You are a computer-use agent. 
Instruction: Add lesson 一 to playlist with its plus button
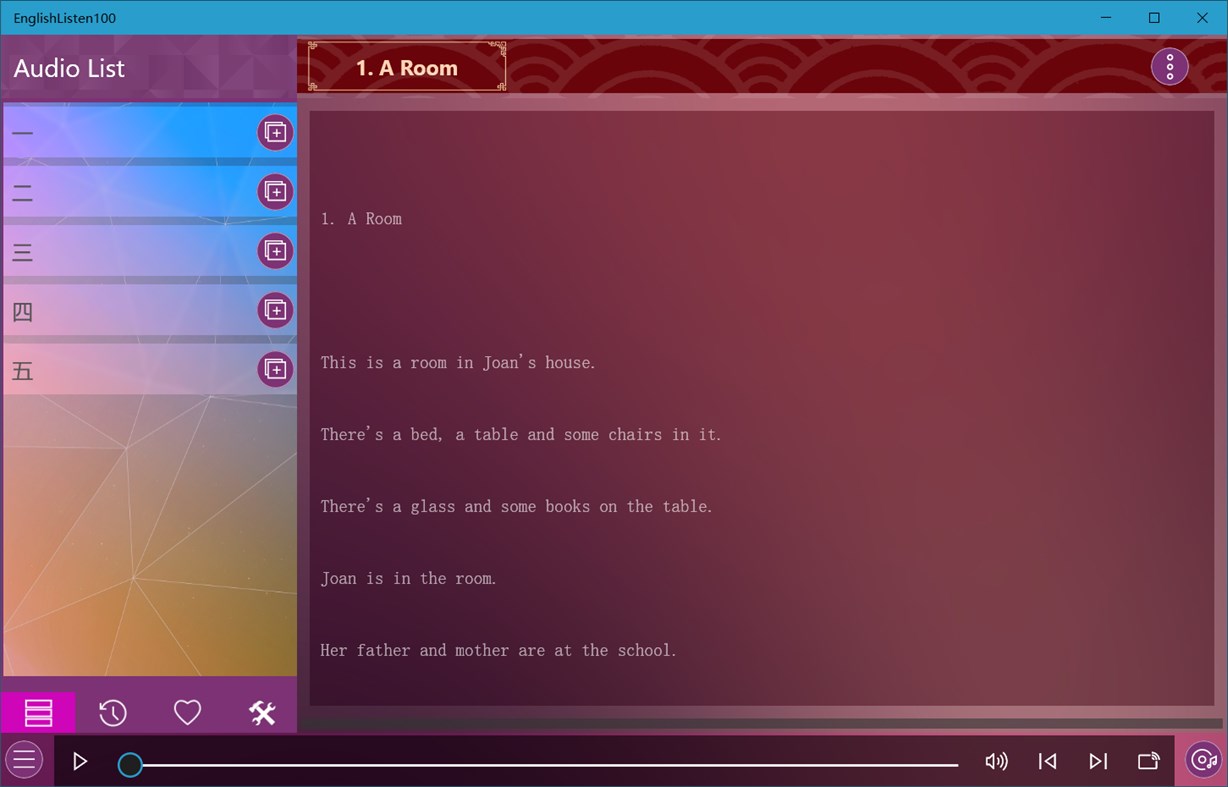(275, 131)
